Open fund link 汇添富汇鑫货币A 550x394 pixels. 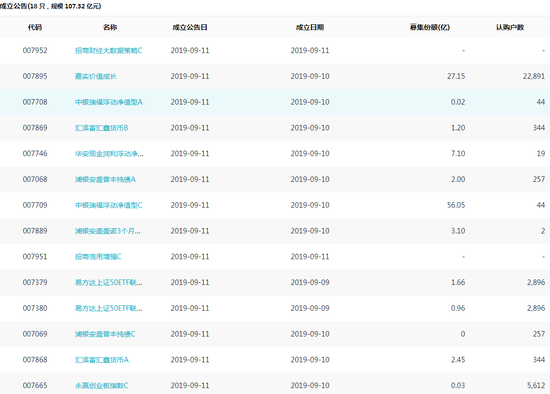coord(102,360)
